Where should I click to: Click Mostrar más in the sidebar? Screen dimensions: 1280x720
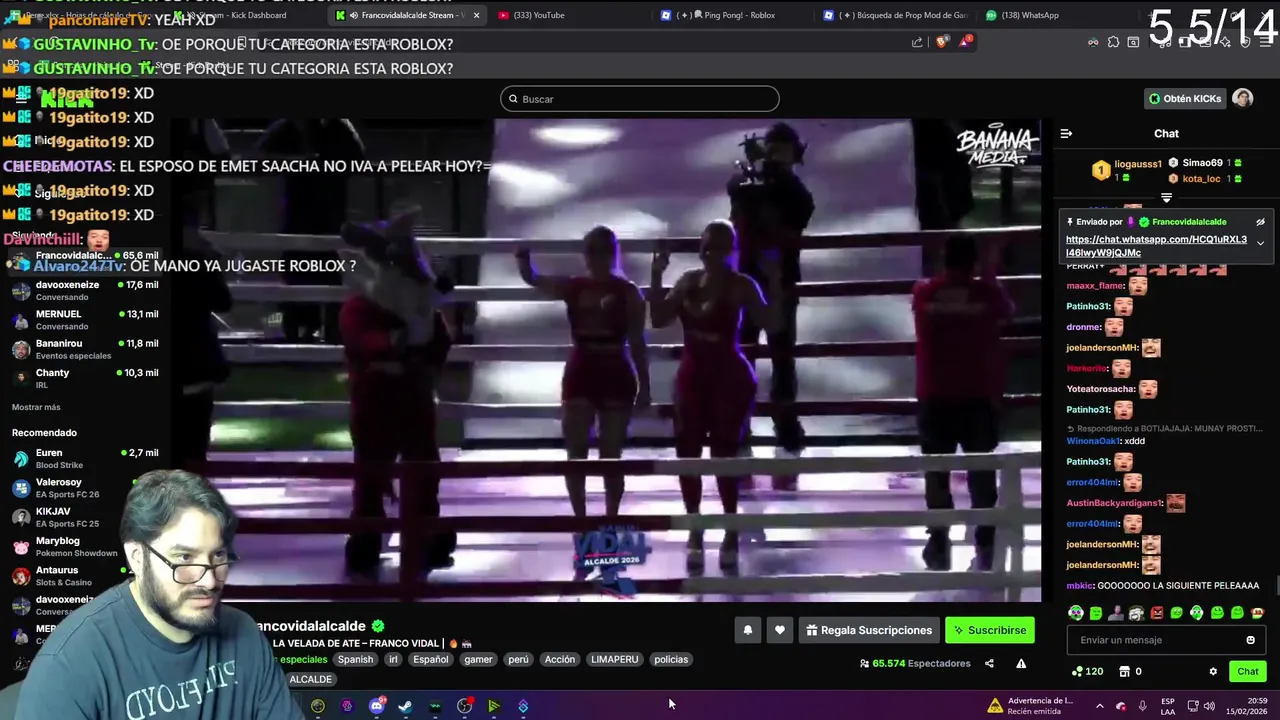pyautogui.click(x=36, y=407)
